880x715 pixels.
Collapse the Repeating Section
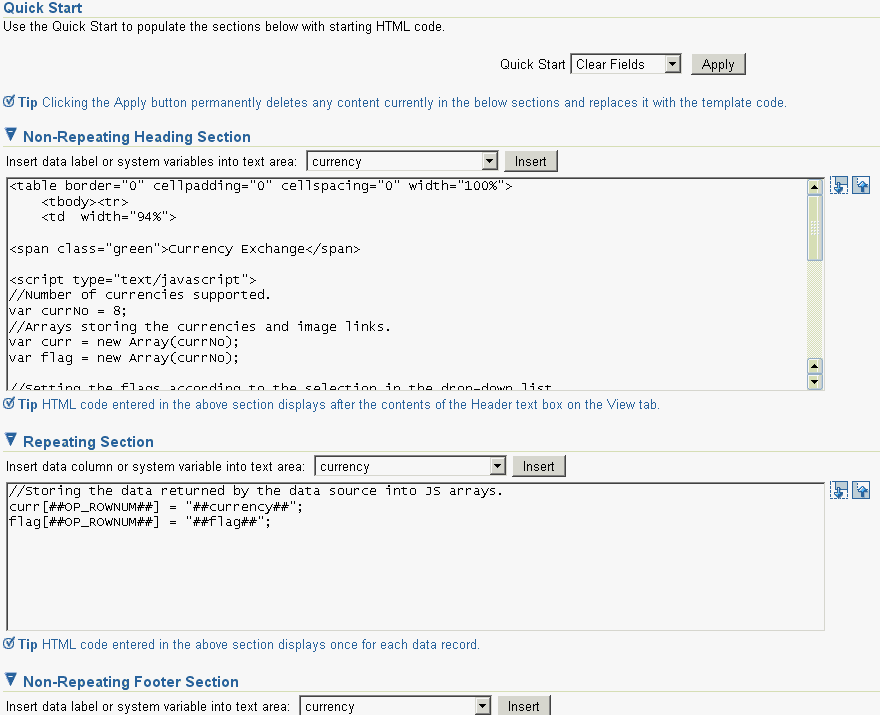tap(11, 441)
